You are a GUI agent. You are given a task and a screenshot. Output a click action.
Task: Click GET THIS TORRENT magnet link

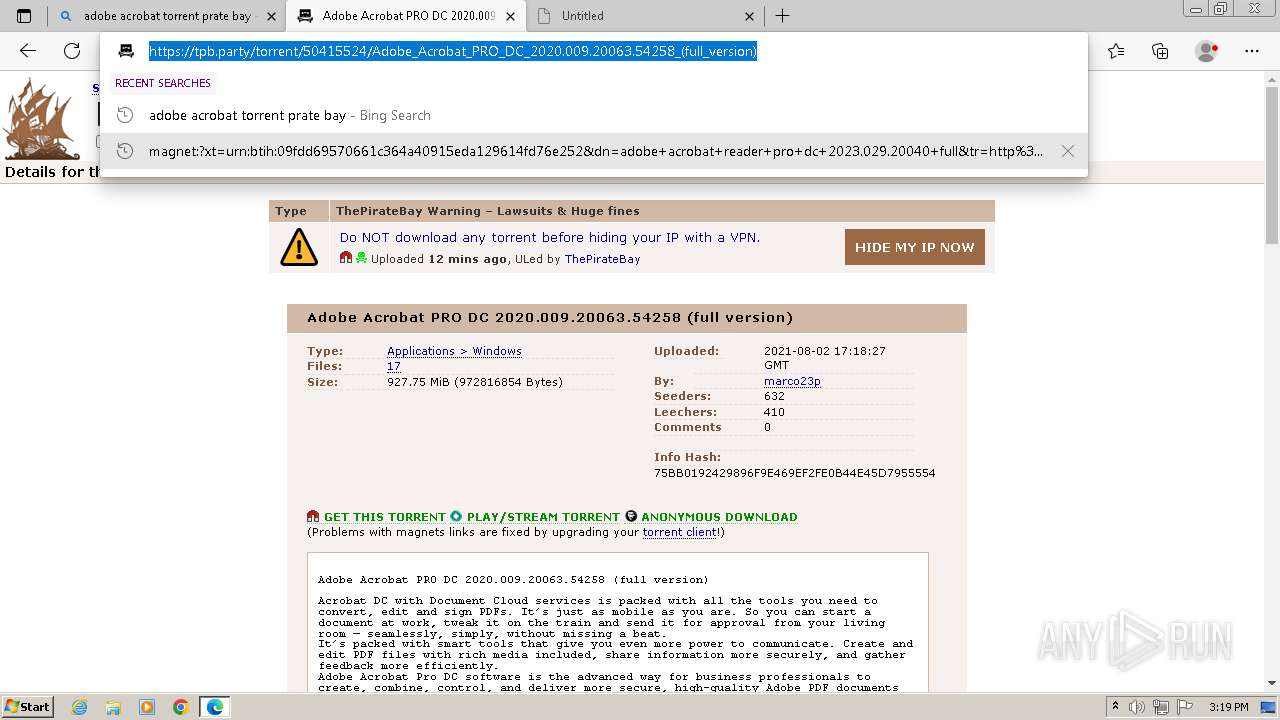pyautogui.click(x=384, y=517)
